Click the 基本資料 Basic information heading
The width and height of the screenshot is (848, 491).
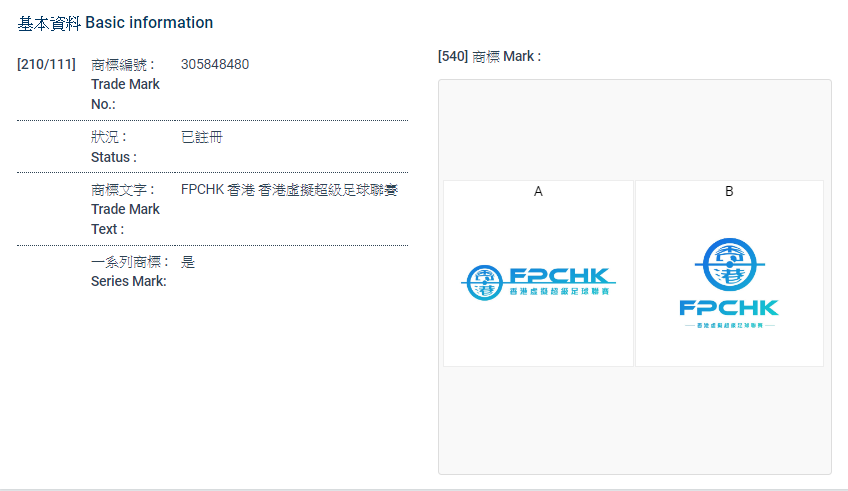115,22
